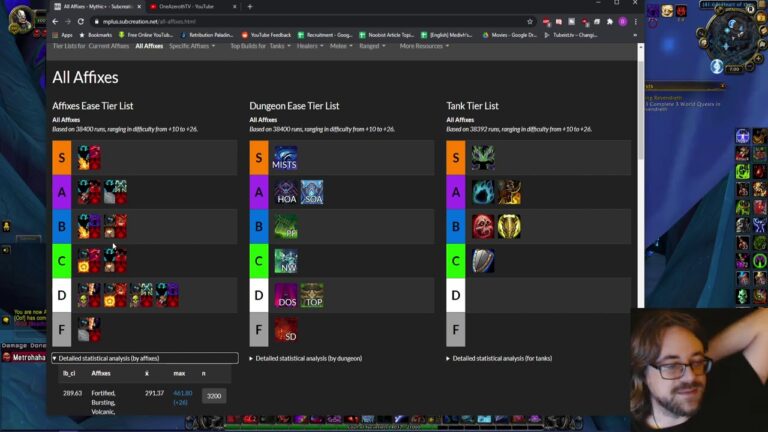Open the YouTube Feedback bookmark
768x432 pixels.
(x=266, y=35)
